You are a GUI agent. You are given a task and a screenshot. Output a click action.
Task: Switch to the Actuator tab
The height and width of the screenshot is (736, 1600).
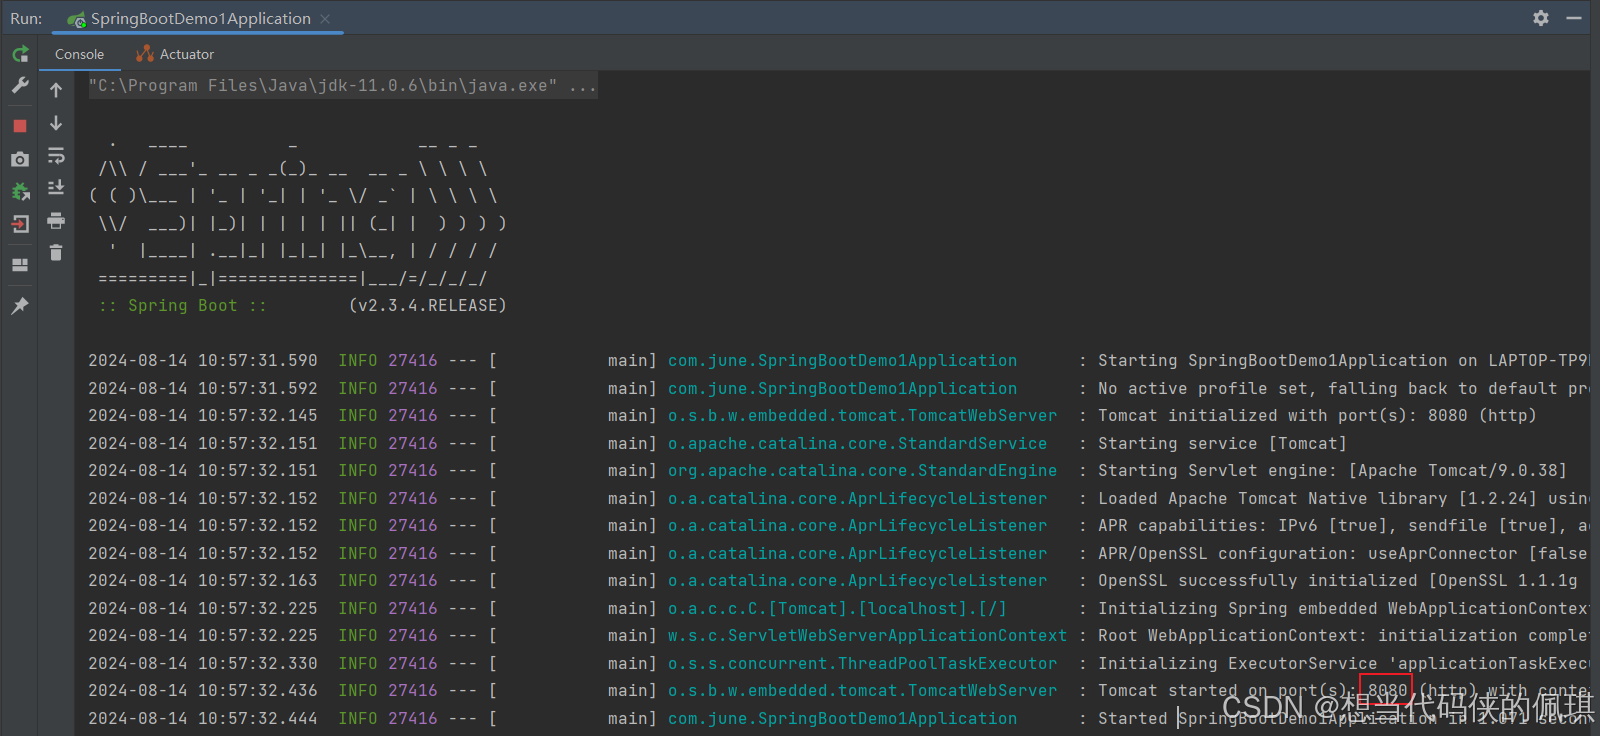coord(176,54)
